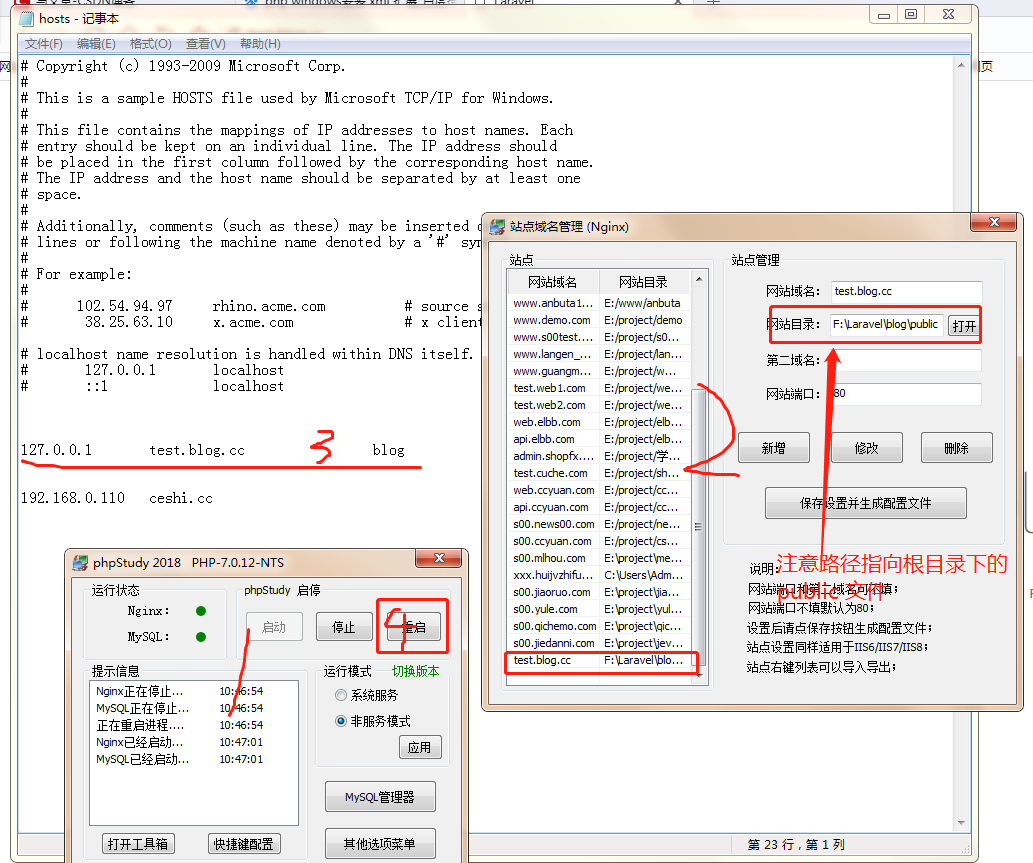Open 其他选项菜单 in phpStudy
This screenshot has width=1033, height=863.
coord(380,843)
